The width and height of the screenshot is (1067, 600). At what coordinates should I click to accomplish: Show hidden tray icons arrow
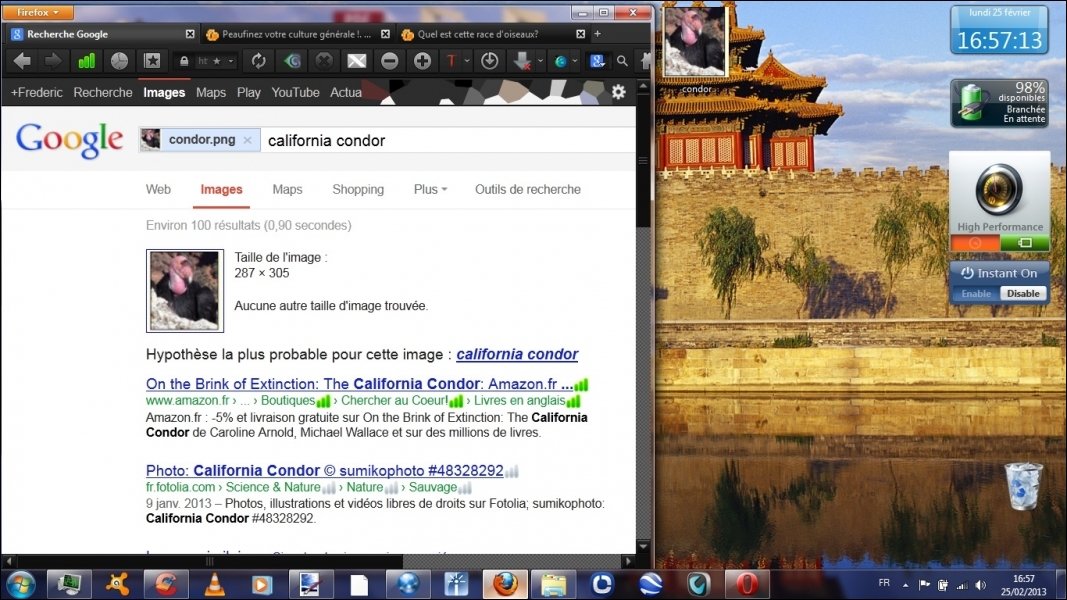906,585
